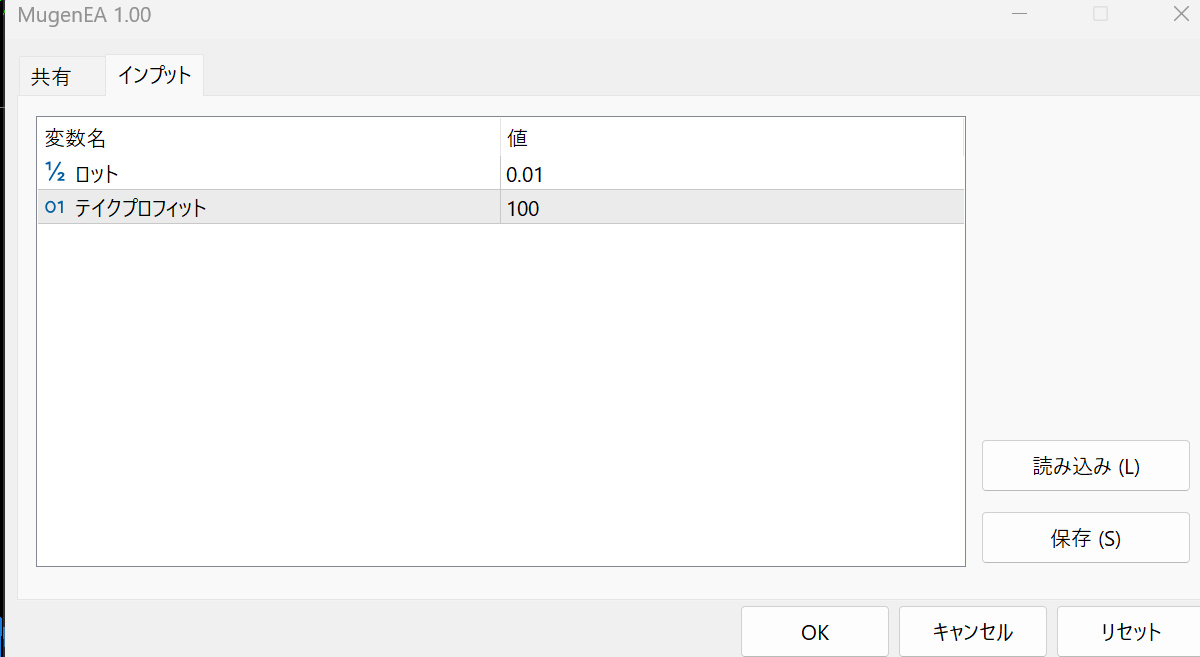Viewport: 1200px width, 657px height.
Task: Select the ロット variable row label
Action: (x=97, y=174)
